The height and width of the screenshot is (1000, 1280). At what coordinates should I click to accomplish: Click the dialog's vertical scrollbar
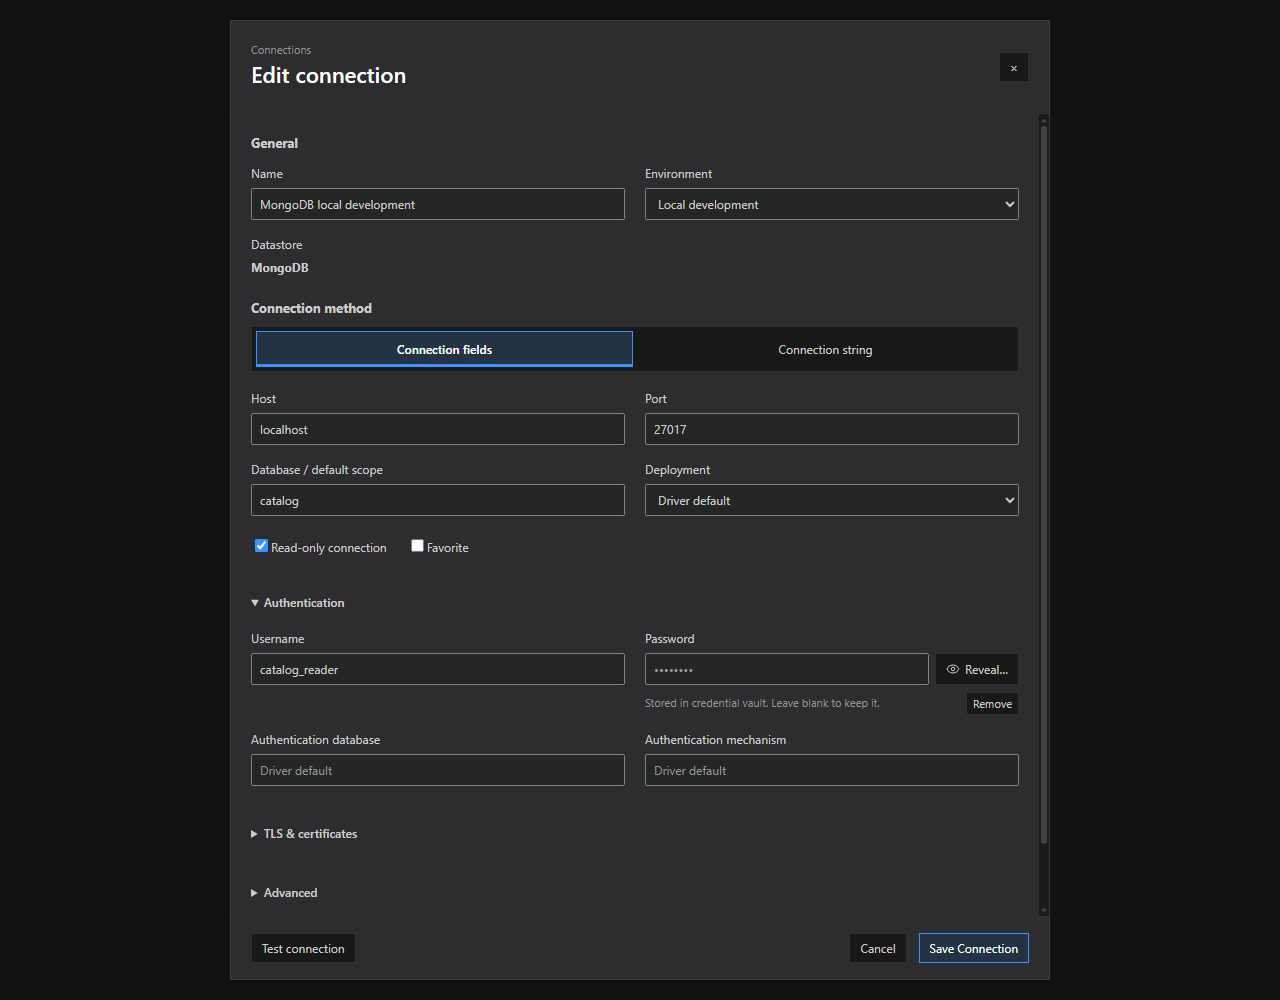tap(1044, 484)
